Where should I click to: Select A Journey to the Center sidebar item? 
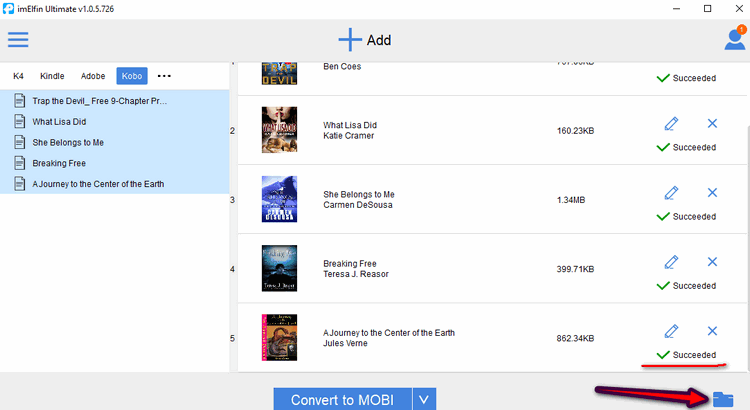point(115,184)
